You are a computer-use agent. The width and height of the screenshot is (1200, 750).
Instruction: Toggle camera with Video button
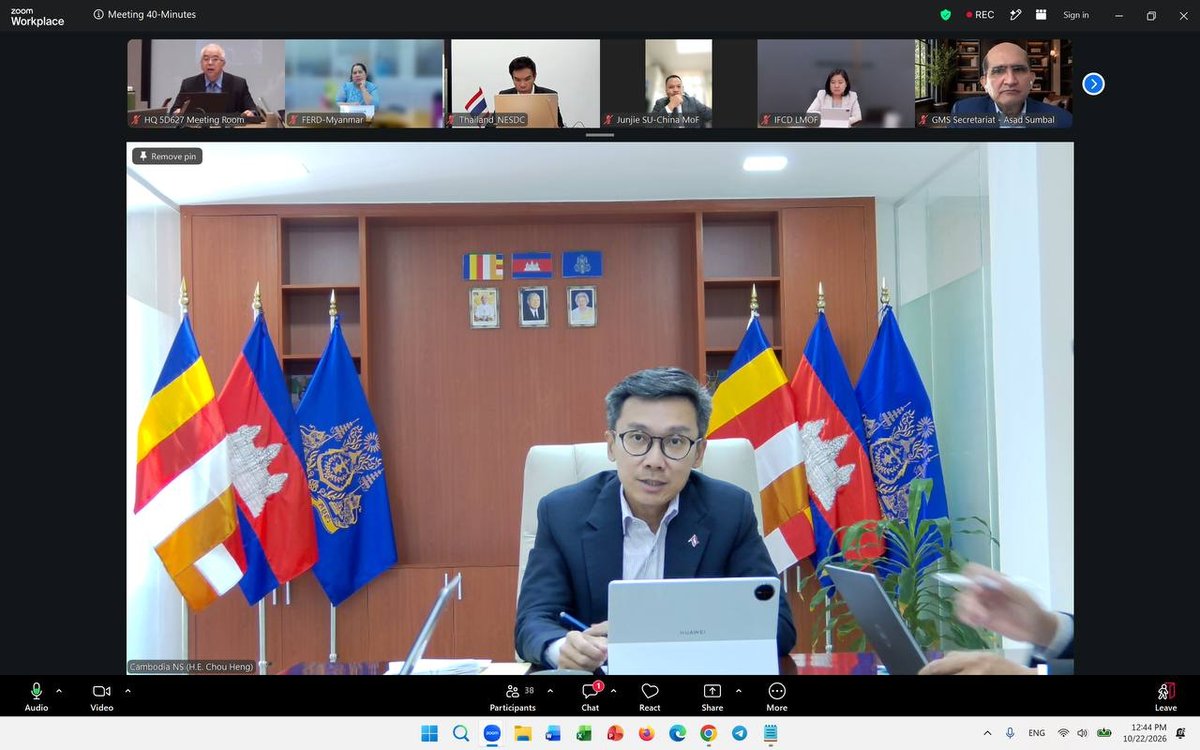click(101, 697)
